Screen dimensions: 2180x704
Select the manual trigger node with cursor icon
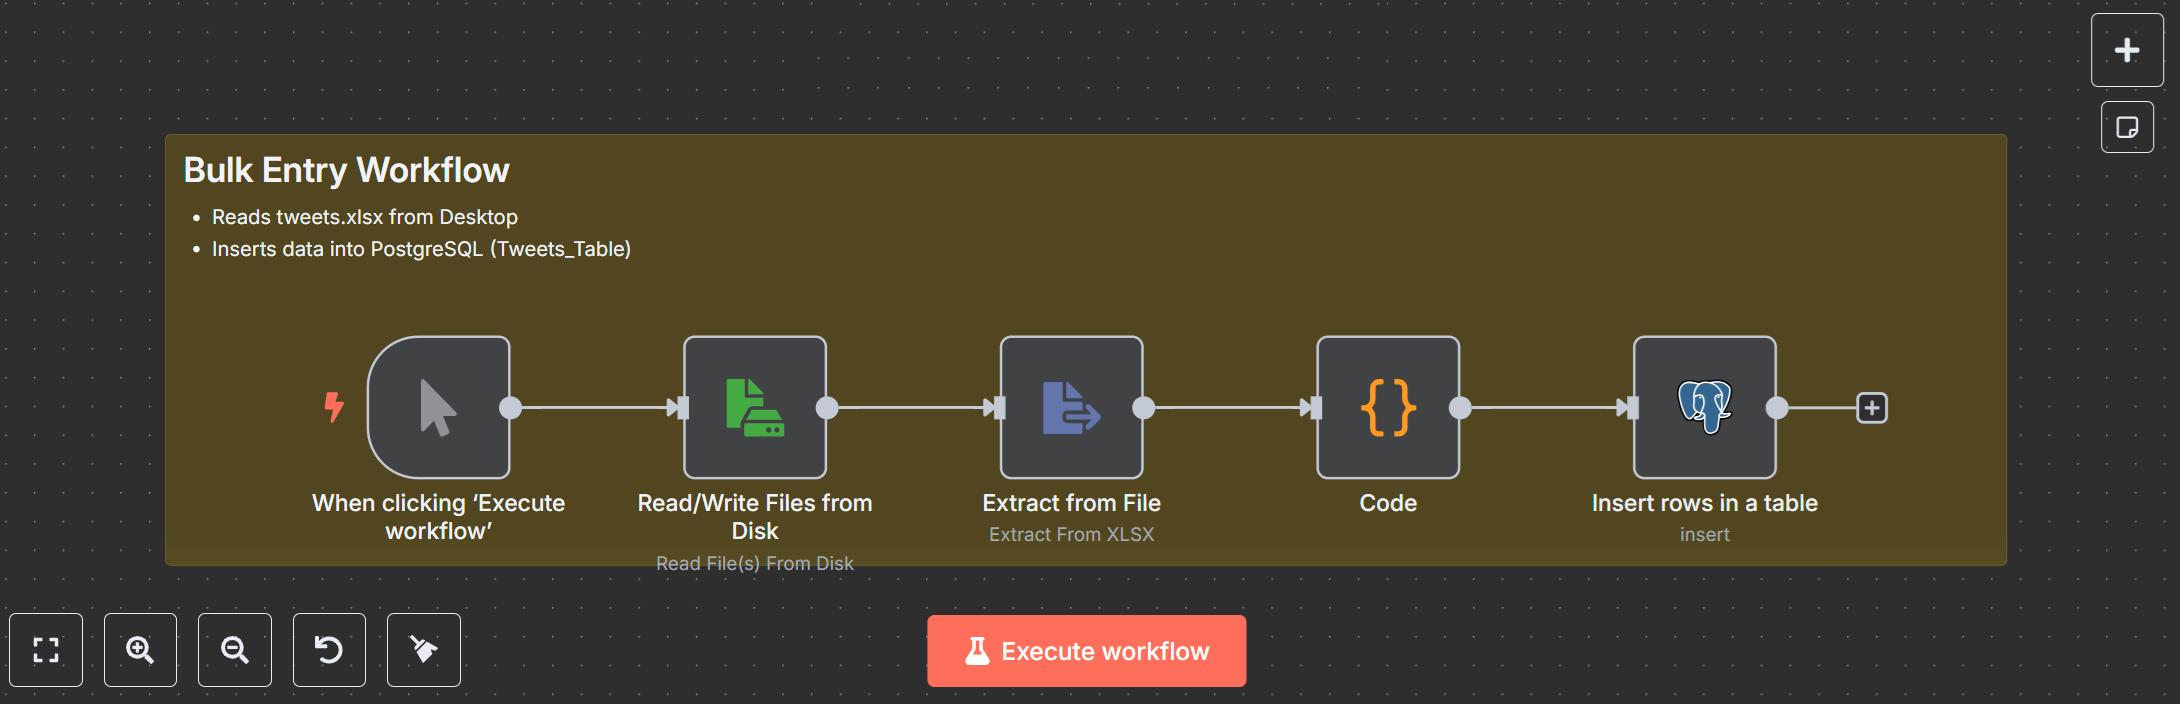[x=439, y=407]
